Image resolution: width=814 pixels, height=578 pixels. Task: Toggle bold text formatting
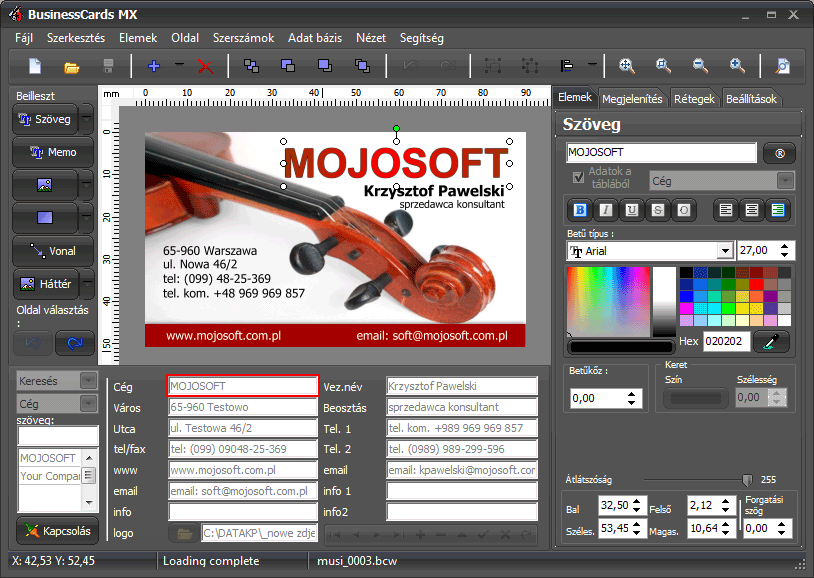click(580, 210)
